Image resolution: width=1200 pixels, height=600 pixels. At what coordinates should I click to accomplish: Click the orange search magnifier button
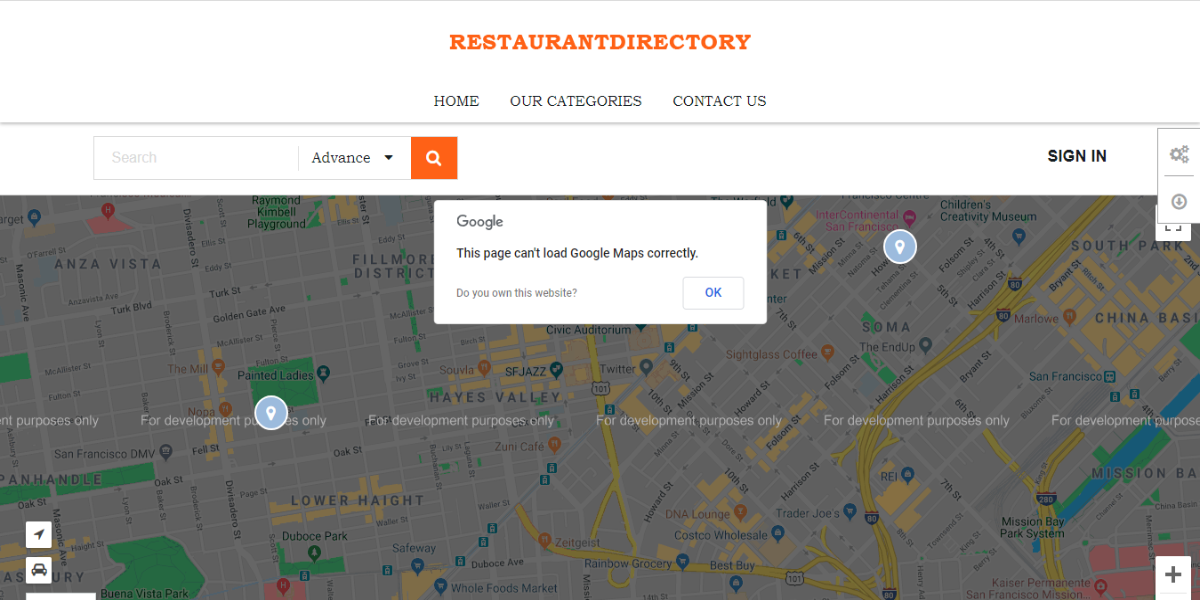434,158
